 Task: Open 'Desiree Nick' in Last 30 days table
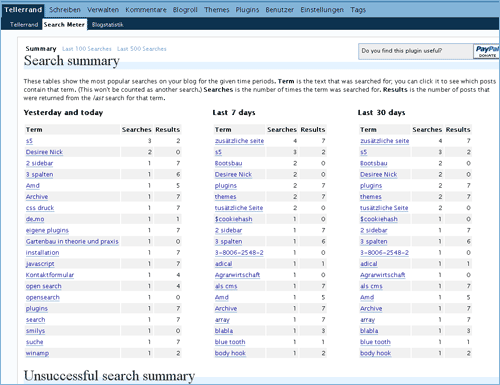point(379,174)
